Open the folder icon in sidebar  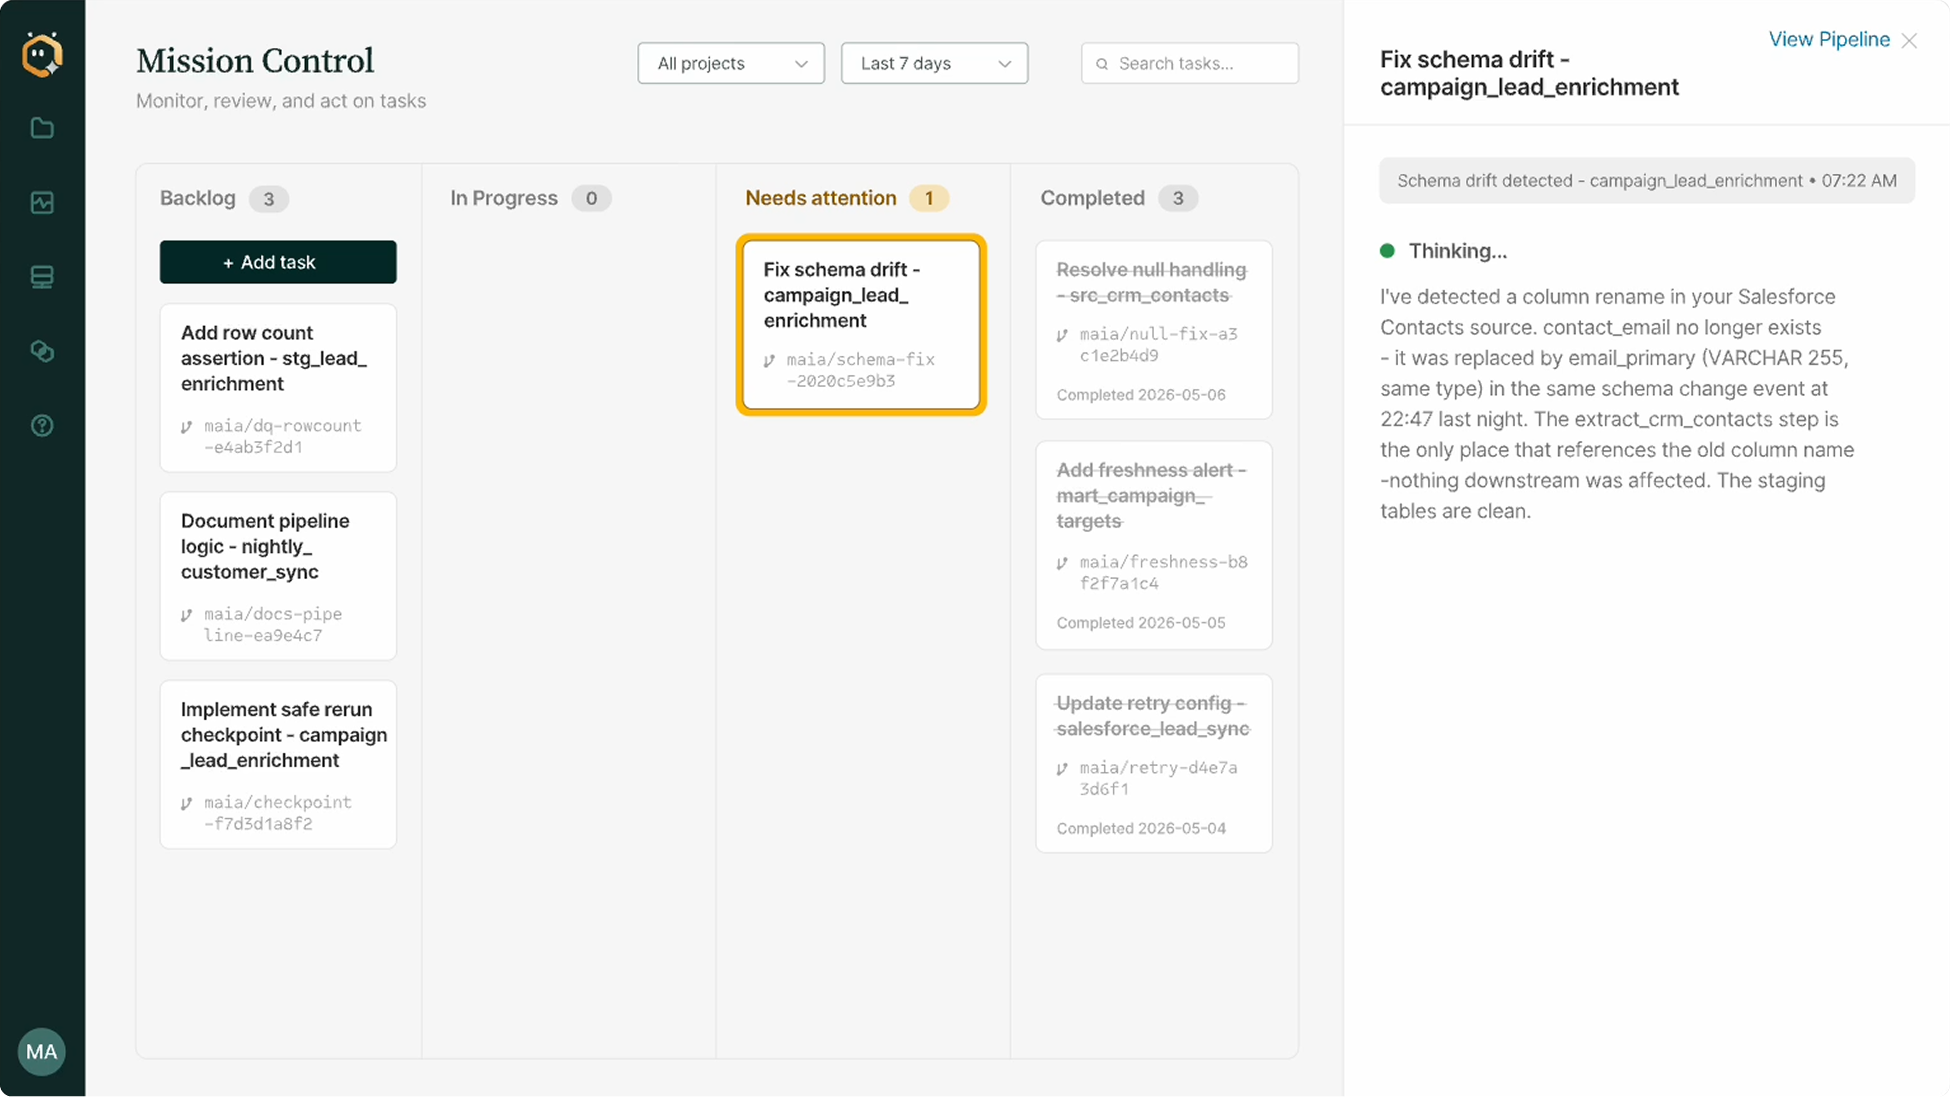click(x=42, y=128)
